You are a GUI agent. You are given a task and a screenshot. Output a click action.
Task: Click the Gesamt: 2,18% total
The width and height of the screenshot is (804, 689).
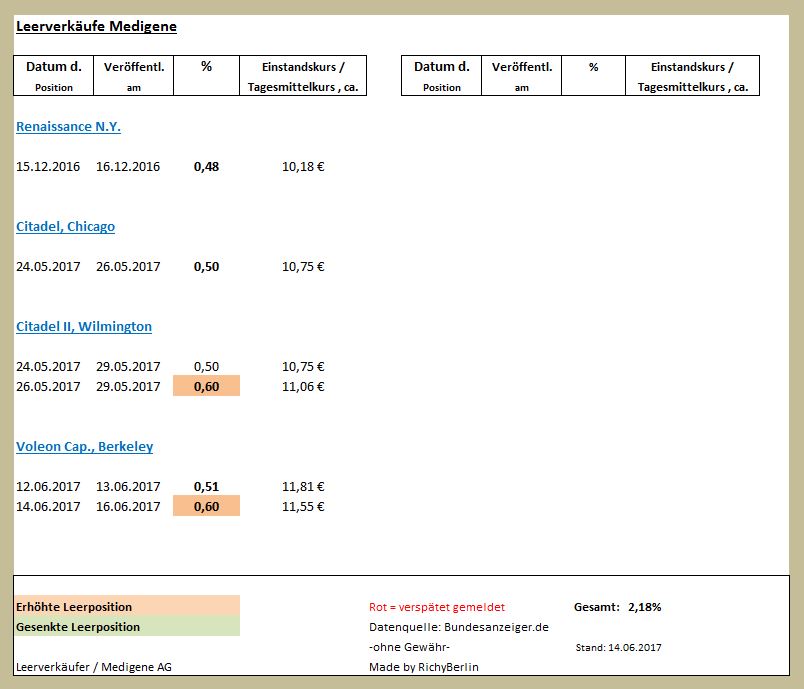617,607
